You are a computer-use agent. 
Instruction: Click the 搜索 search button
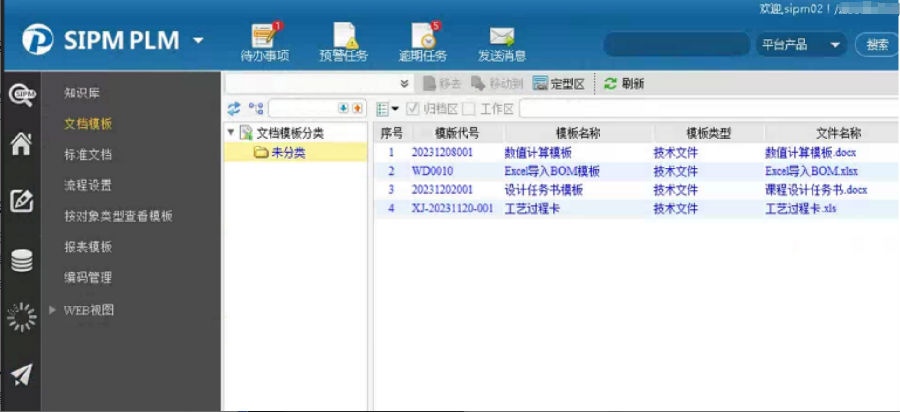click(x=877, y=45)
